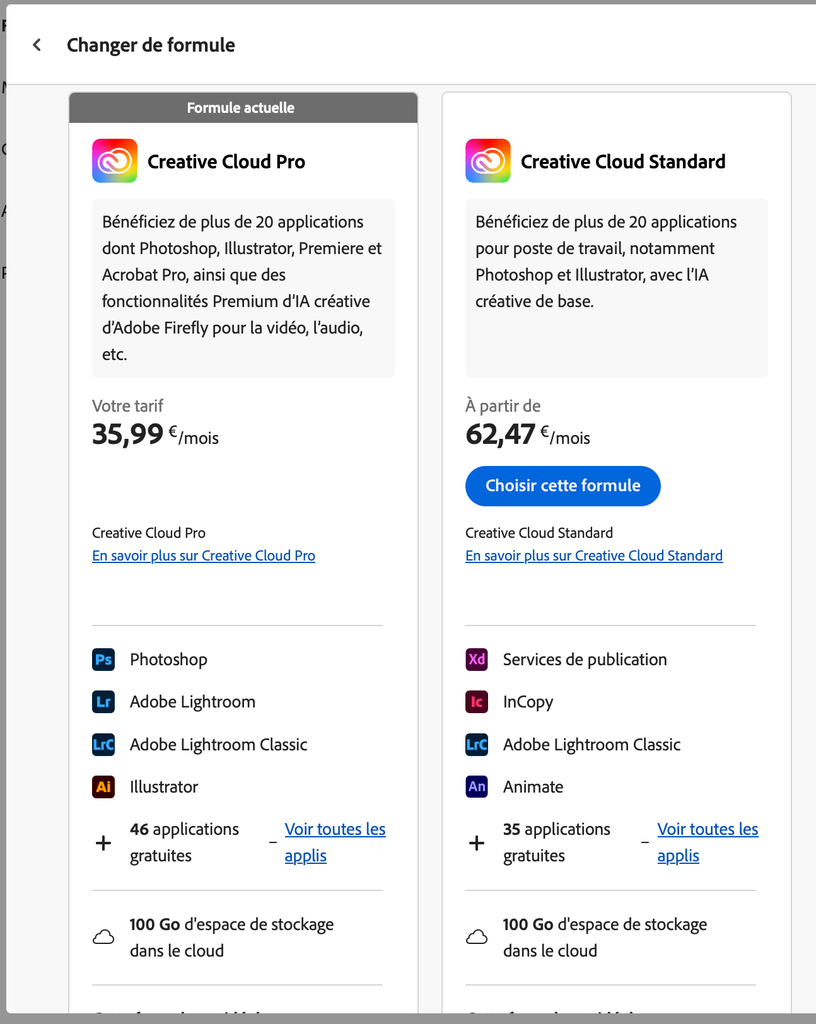Open En savoir plus sur Creative Cloud Standard

pos(594,556)
